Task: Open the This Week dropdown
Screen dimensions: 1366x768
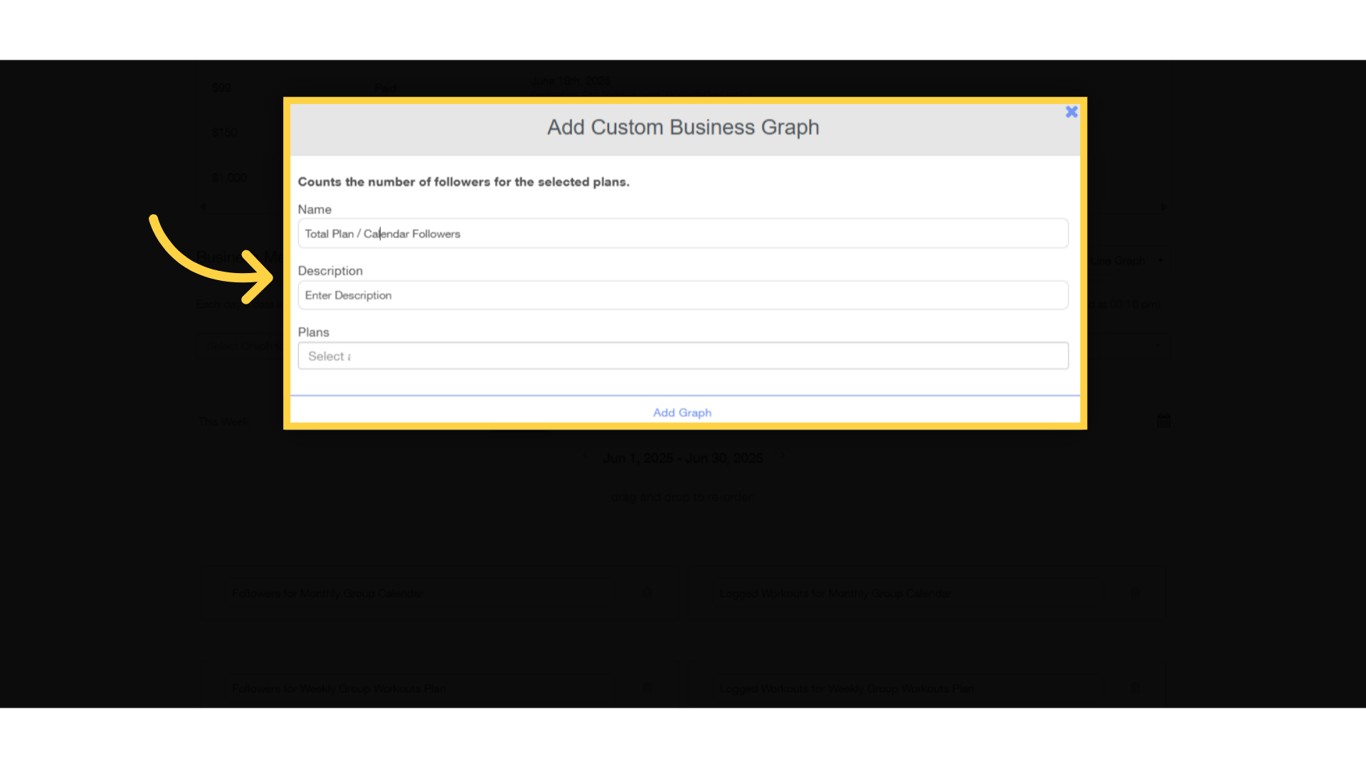Action: click(x=224, y=421)
